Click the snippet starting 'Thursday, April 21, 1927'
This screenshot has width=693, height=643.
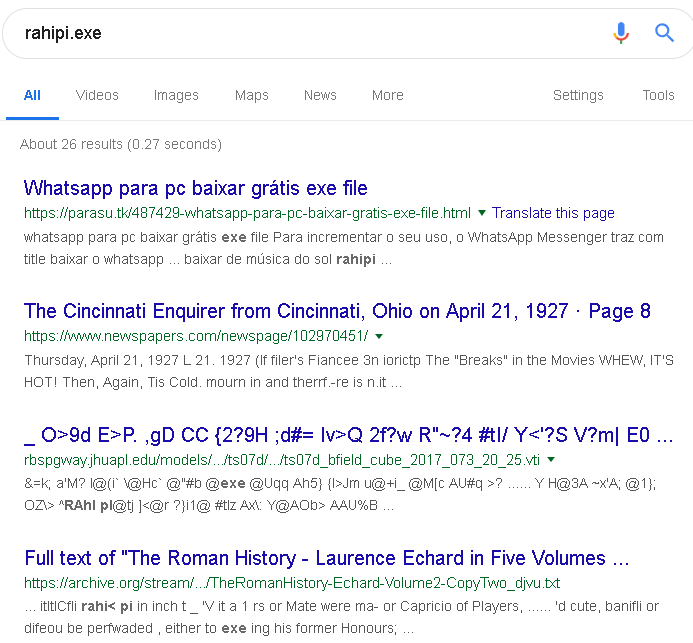tap(349, 371)
